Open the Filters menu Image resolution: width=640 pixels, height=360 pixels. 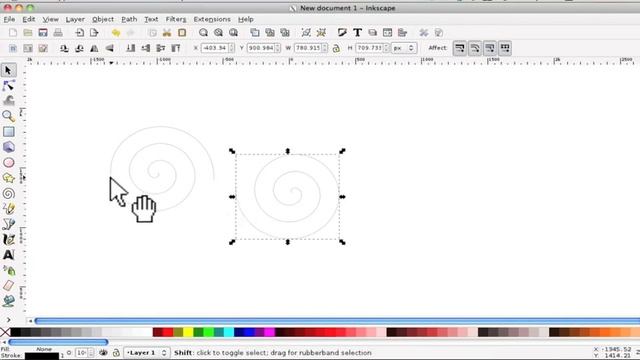click(x=176, y=19)
